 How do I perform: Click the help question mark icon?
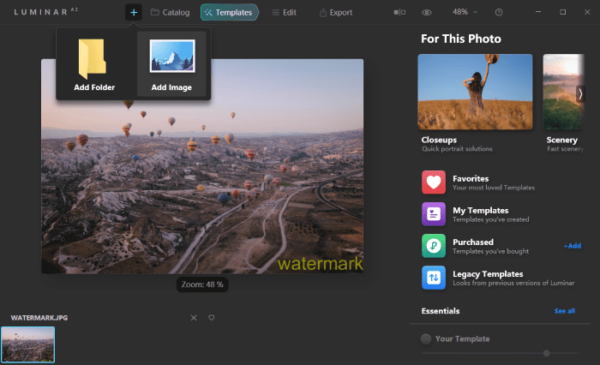click(x=499, y=12)
